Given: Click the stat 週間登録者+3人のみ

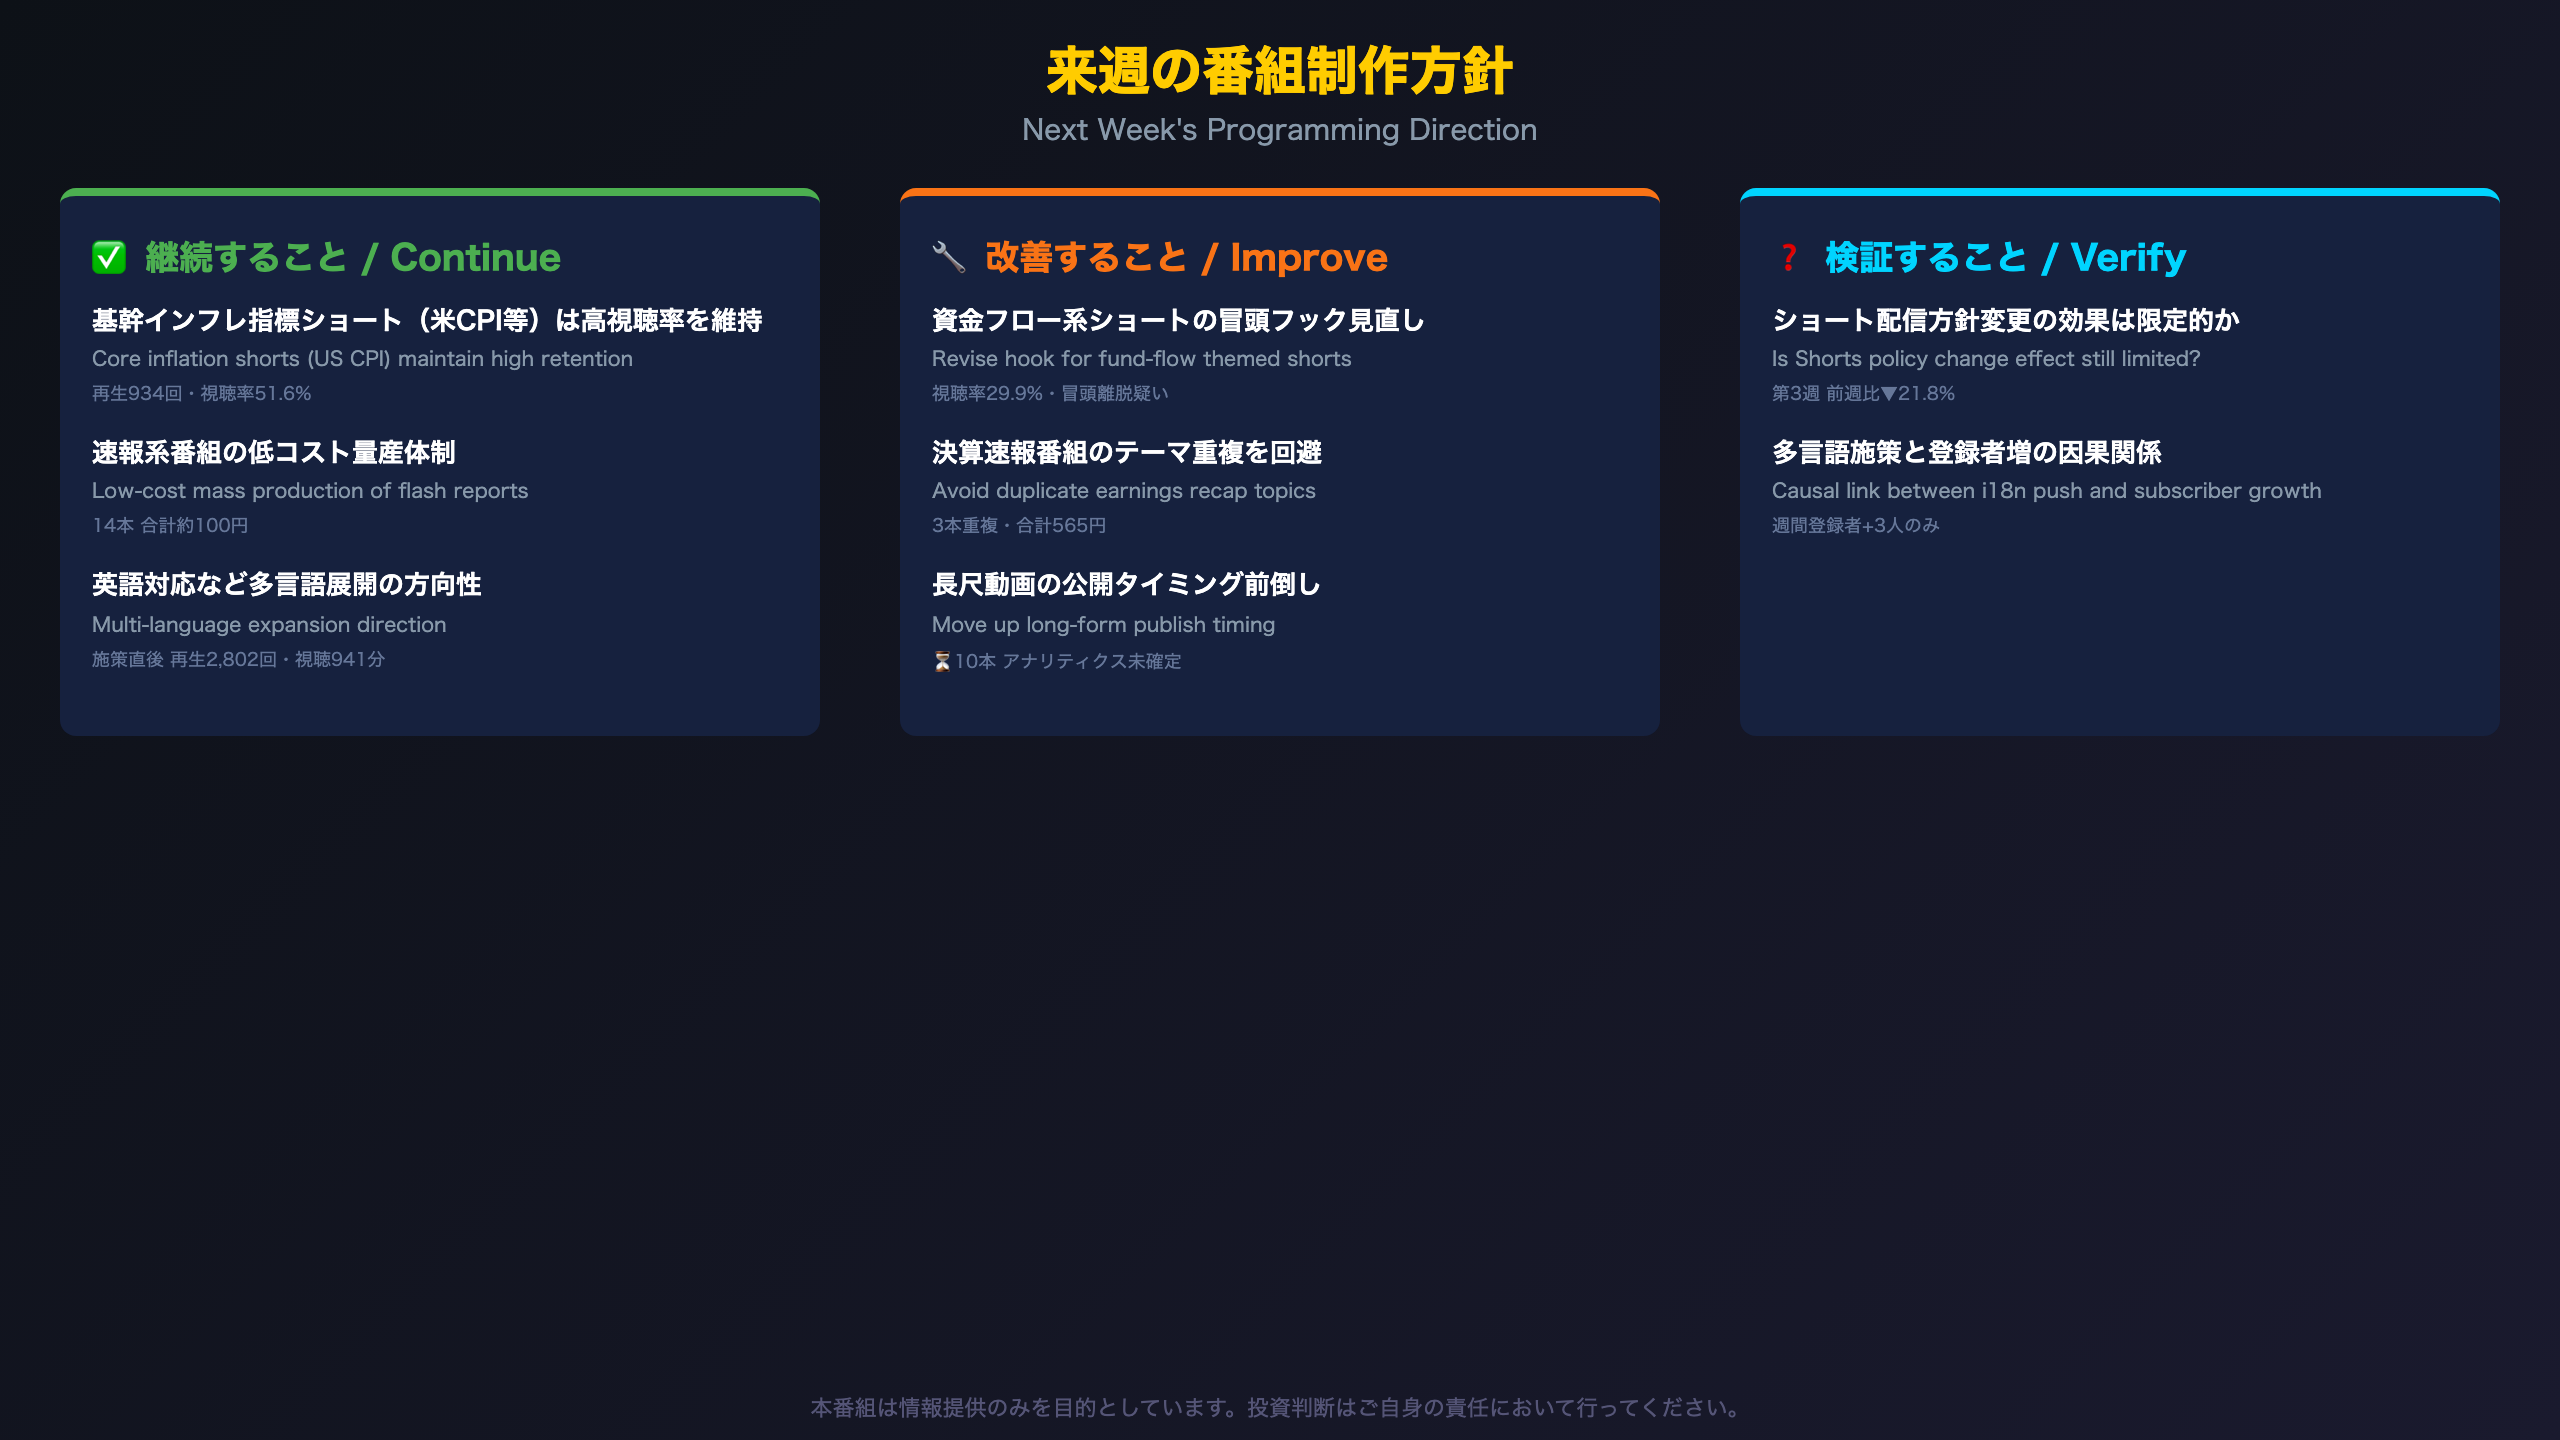Looking at the screenshot, I should [x=1855, y=525].
